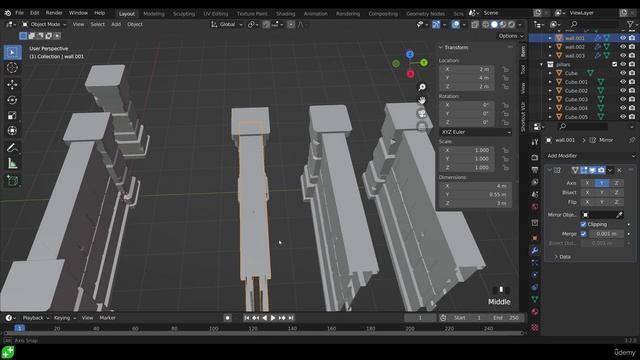640x360 pixels.
Task: Switch to the Shading workspace tab
Action: [x=285, y=13]
